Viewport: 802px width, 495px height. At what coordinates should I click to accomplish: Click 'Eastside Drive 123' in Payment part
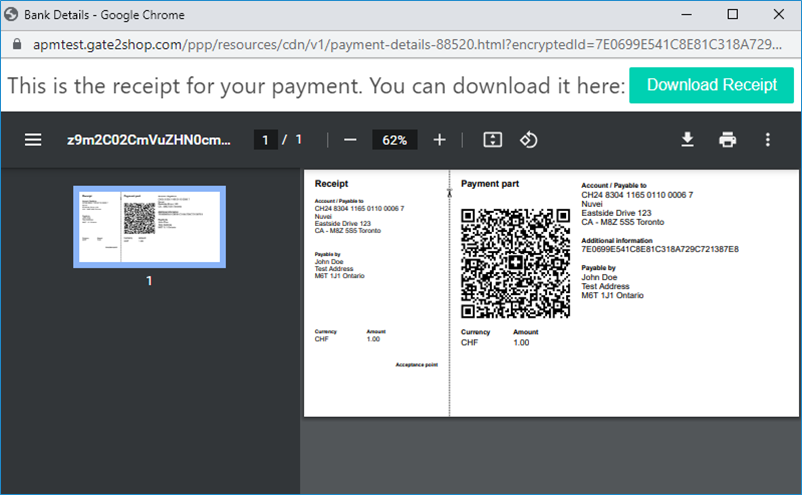pos(616,213)
